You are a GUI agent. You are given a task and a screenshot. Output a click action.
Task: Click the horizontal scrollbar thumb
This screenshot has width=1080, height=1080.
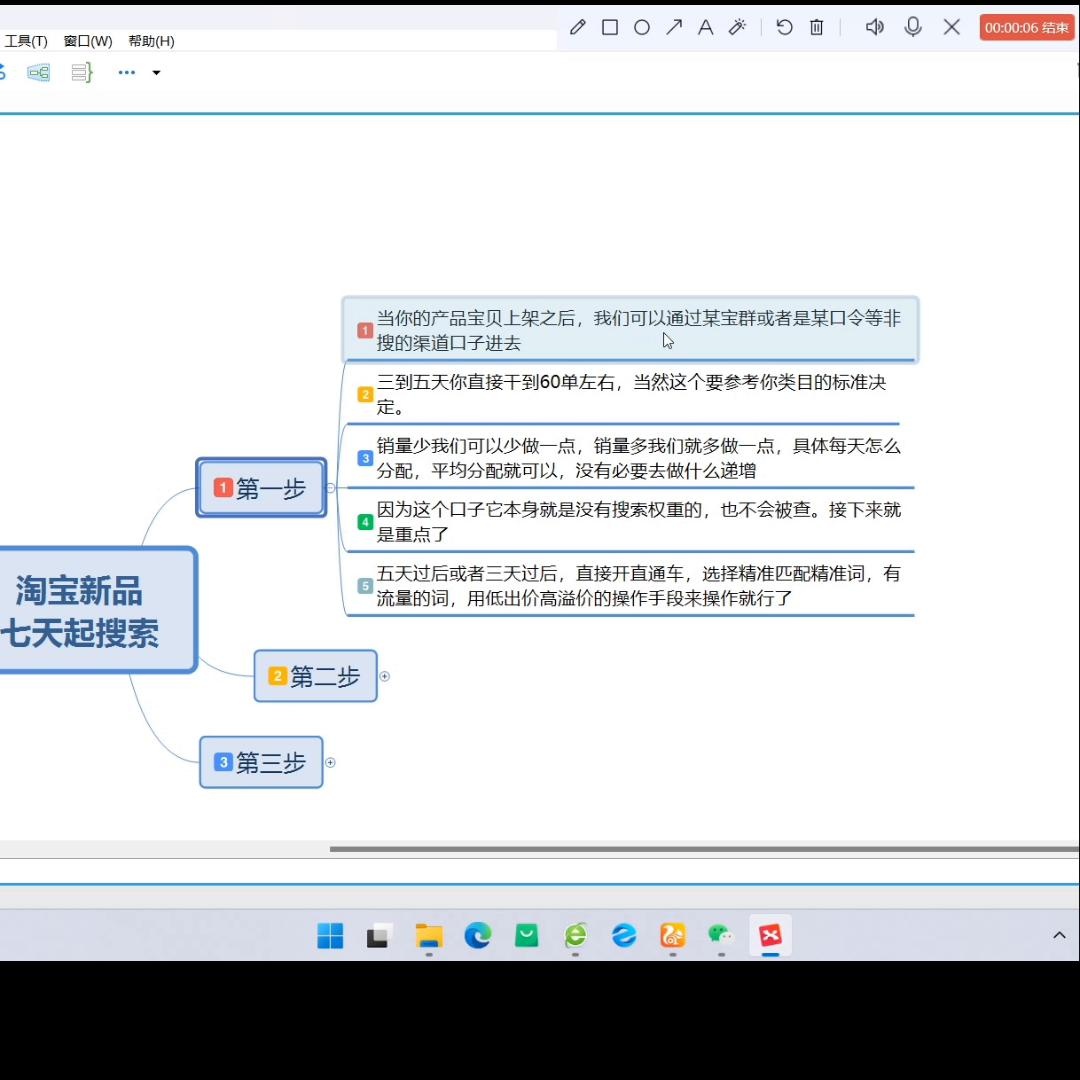[704, 849]
